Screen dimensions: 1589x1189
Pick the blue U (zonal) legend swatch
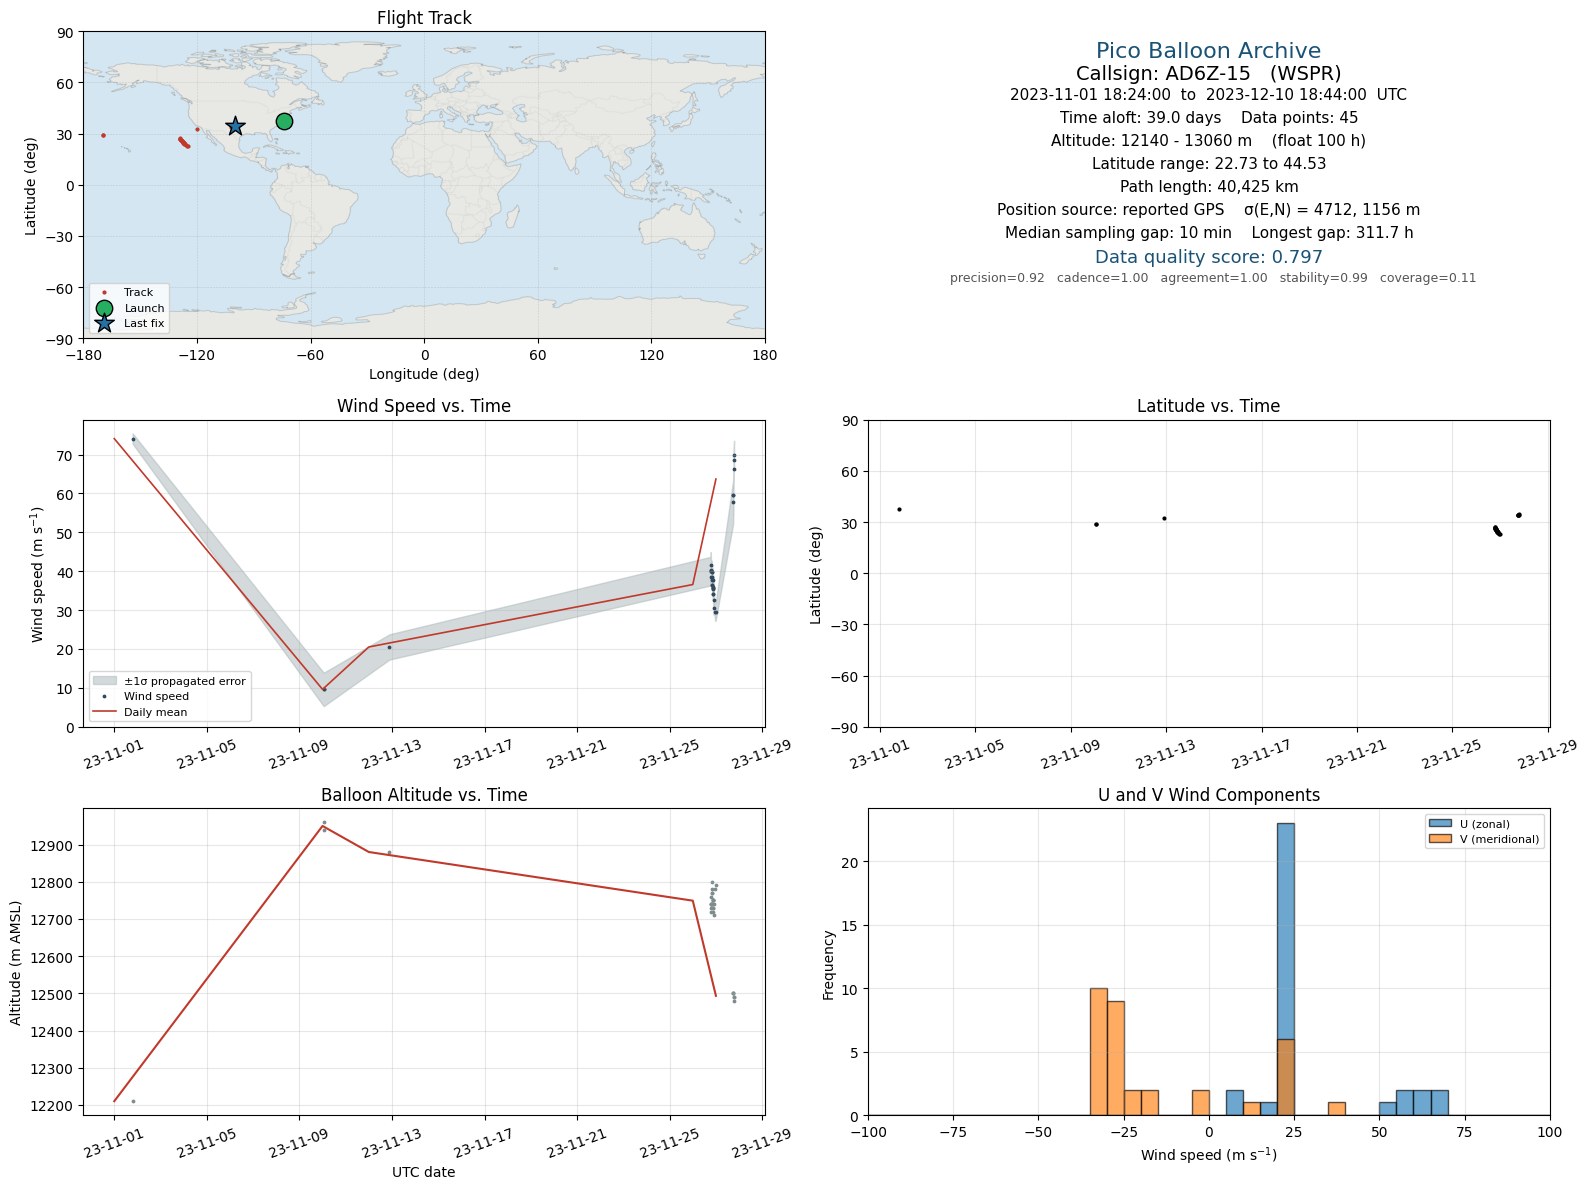(1440, 824)
